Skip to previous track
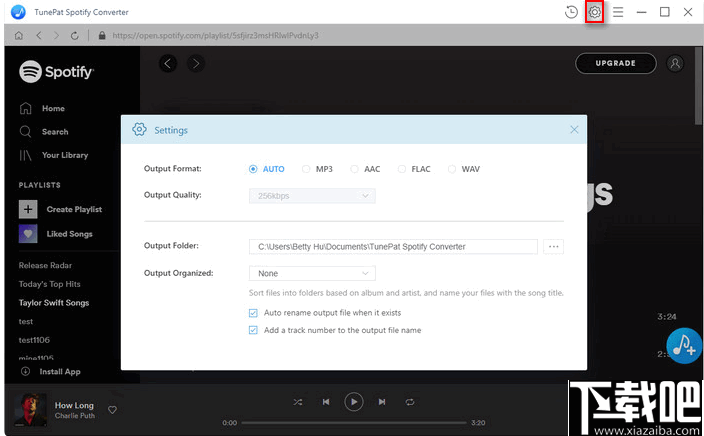The height and width of the screenshot is (436, 704). (x=326, y=402)
